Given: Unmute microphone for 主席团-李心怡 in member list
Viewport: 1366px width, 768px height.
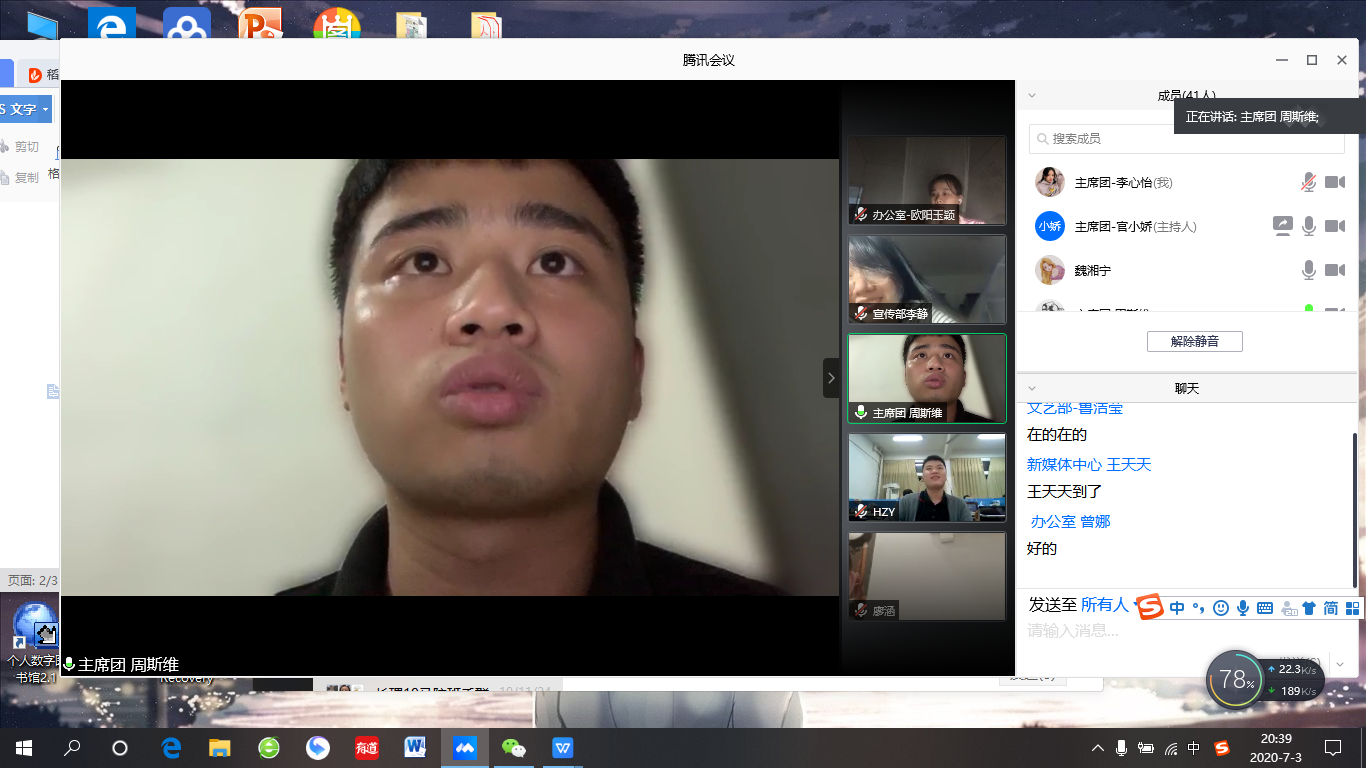Looking at the screenshot, I should click(x=1308, y=182).
